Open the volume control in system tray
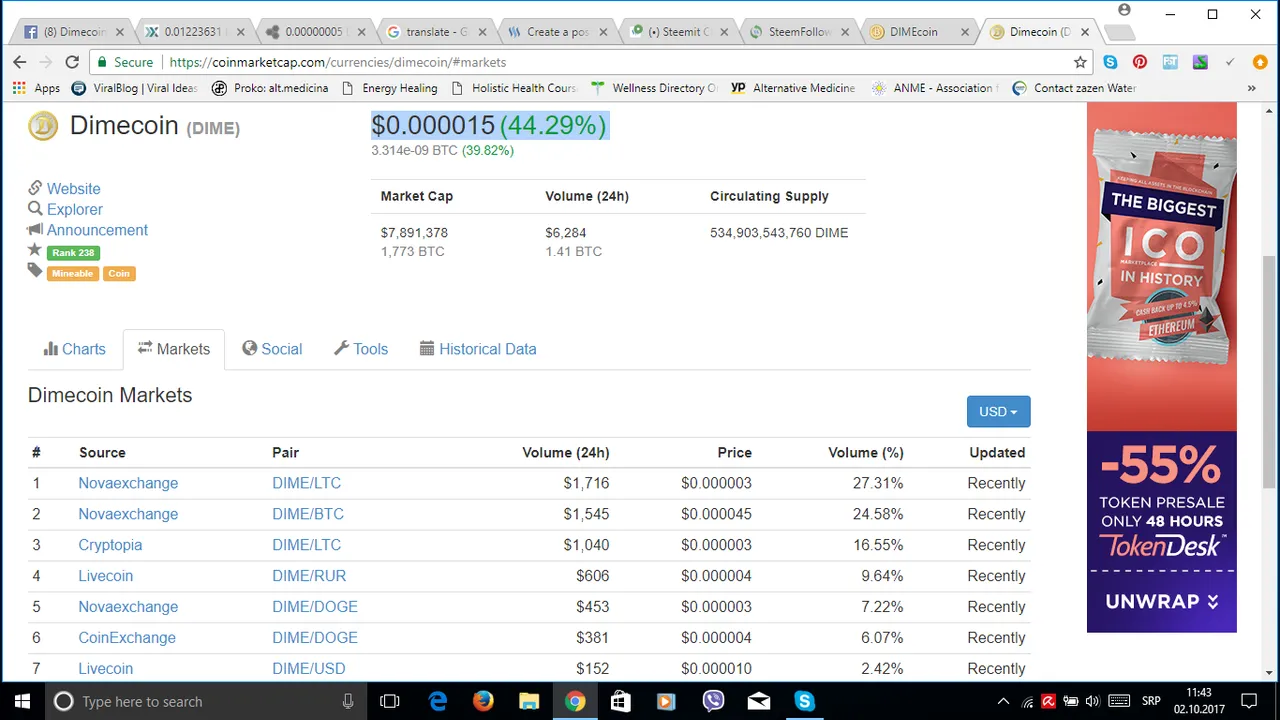 pyautogui.click(x=1093, y=701)
